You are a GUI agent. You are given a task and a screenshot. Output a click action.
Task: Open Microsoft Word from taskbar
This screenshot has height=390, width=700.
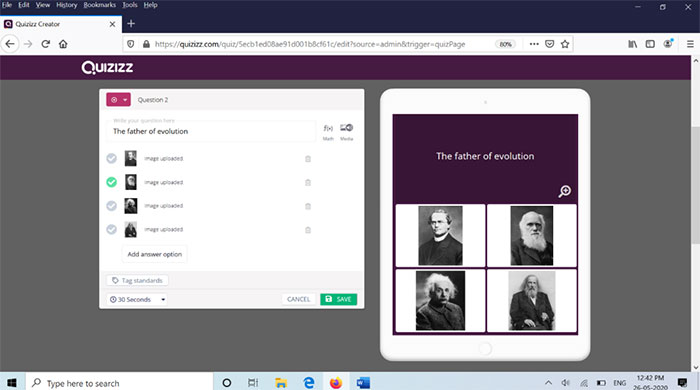pos(363,383)
